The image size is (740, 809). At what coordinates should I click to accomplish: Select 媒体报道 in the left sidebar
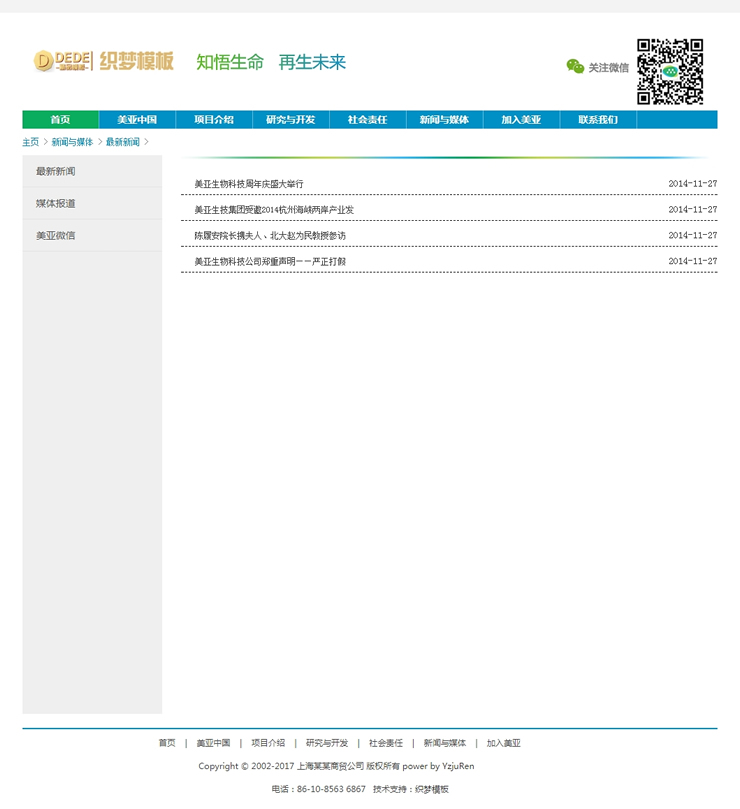tap(56, 203)
